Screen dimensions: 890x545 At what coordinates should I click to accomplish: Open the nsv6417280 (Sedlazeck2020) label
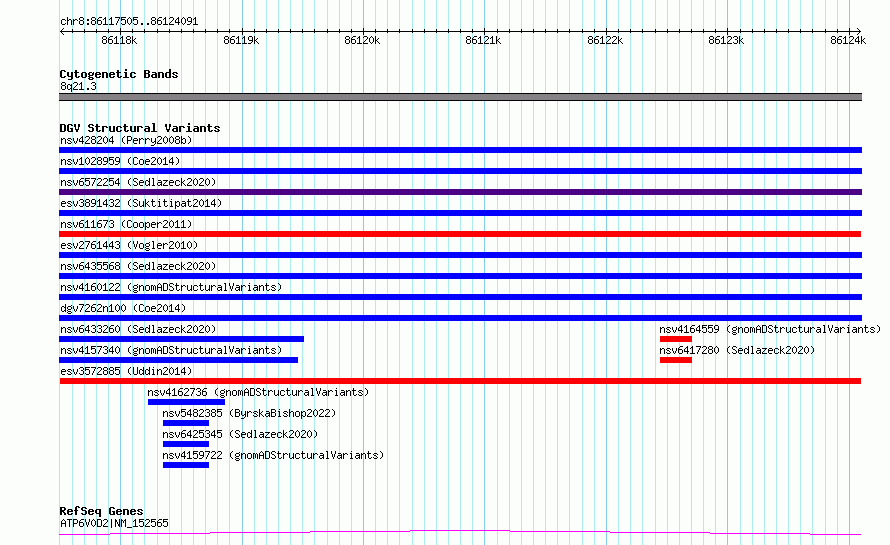pyautogui.click(x=736, y=350)
